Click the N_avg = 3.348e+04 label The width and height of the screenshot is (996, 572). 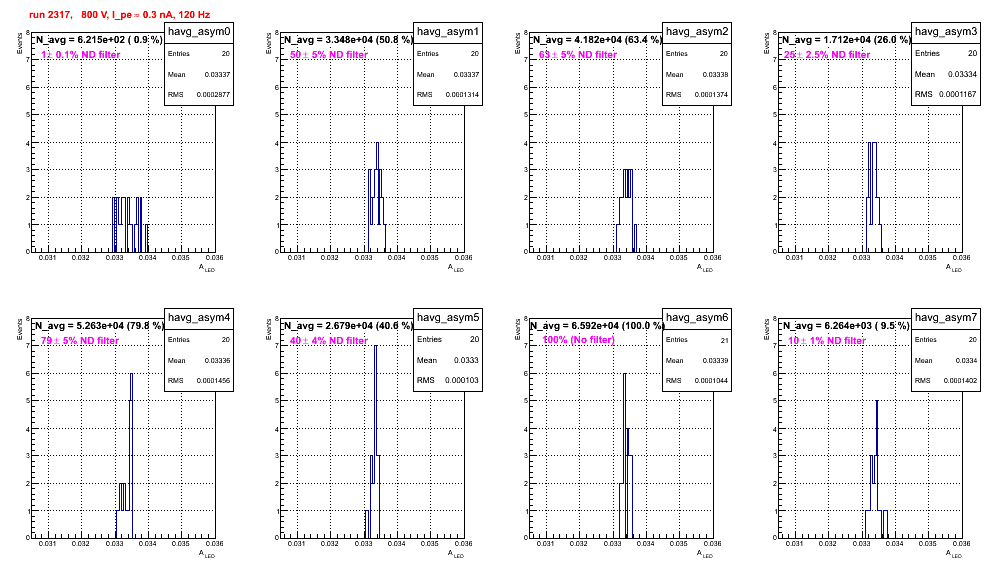point(348,39)
